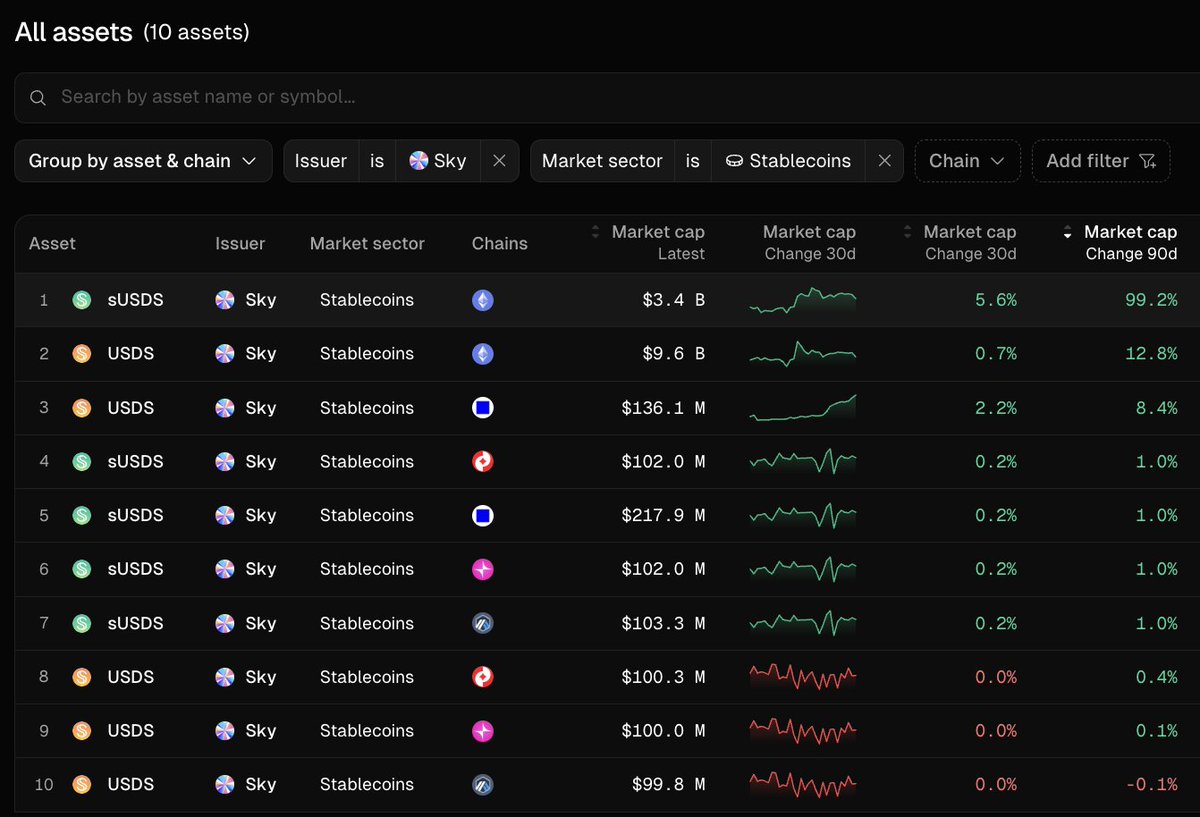Click the USDS token icon in row 2
The image size is (1200, 817).
pos(82,354)
